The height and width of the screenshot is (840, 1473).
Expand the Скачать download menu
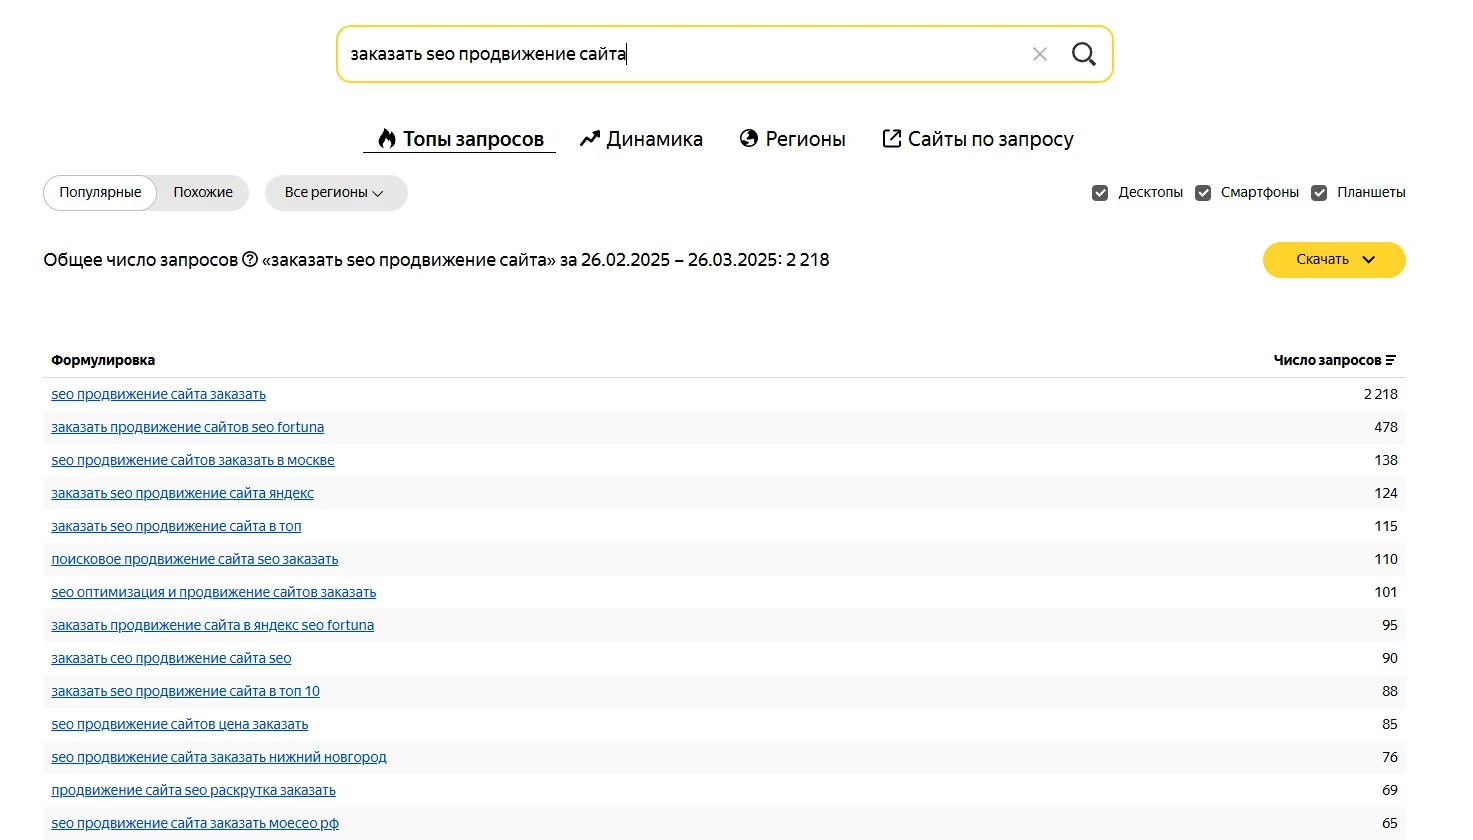(1333, 260)
